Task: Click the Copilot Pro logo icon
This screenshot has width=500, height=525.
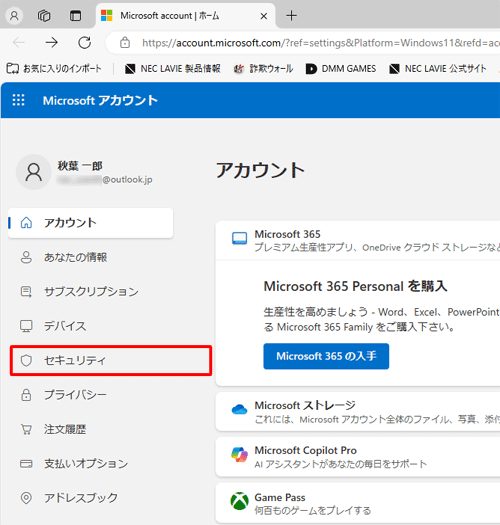Action: pyautogui.click(x=239, y=454)
